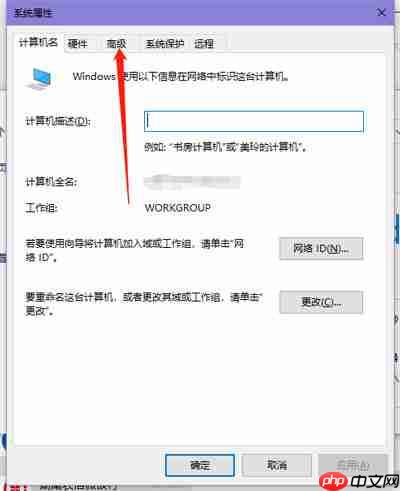Image resolution: width=400 pixels, height=491 pixels.
Task: Click the blurred full computer name
Action: tap(192, 182)
